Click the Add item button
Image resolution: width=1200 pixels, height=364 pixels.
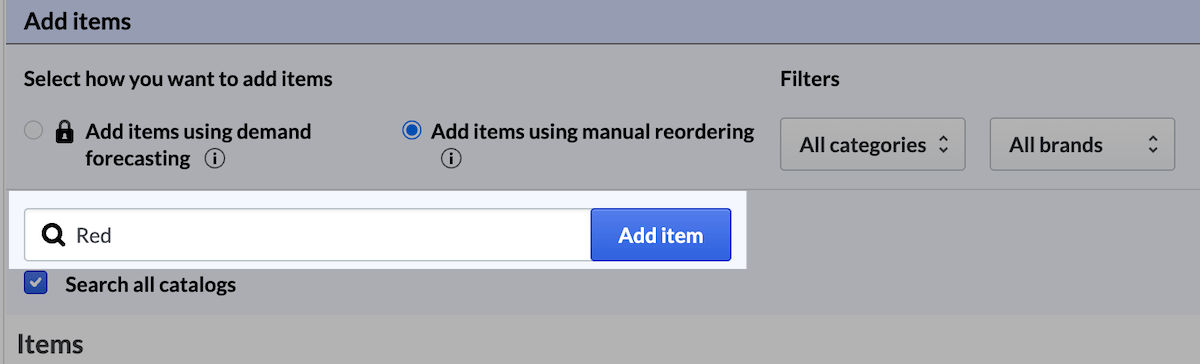tap(660, 235)
